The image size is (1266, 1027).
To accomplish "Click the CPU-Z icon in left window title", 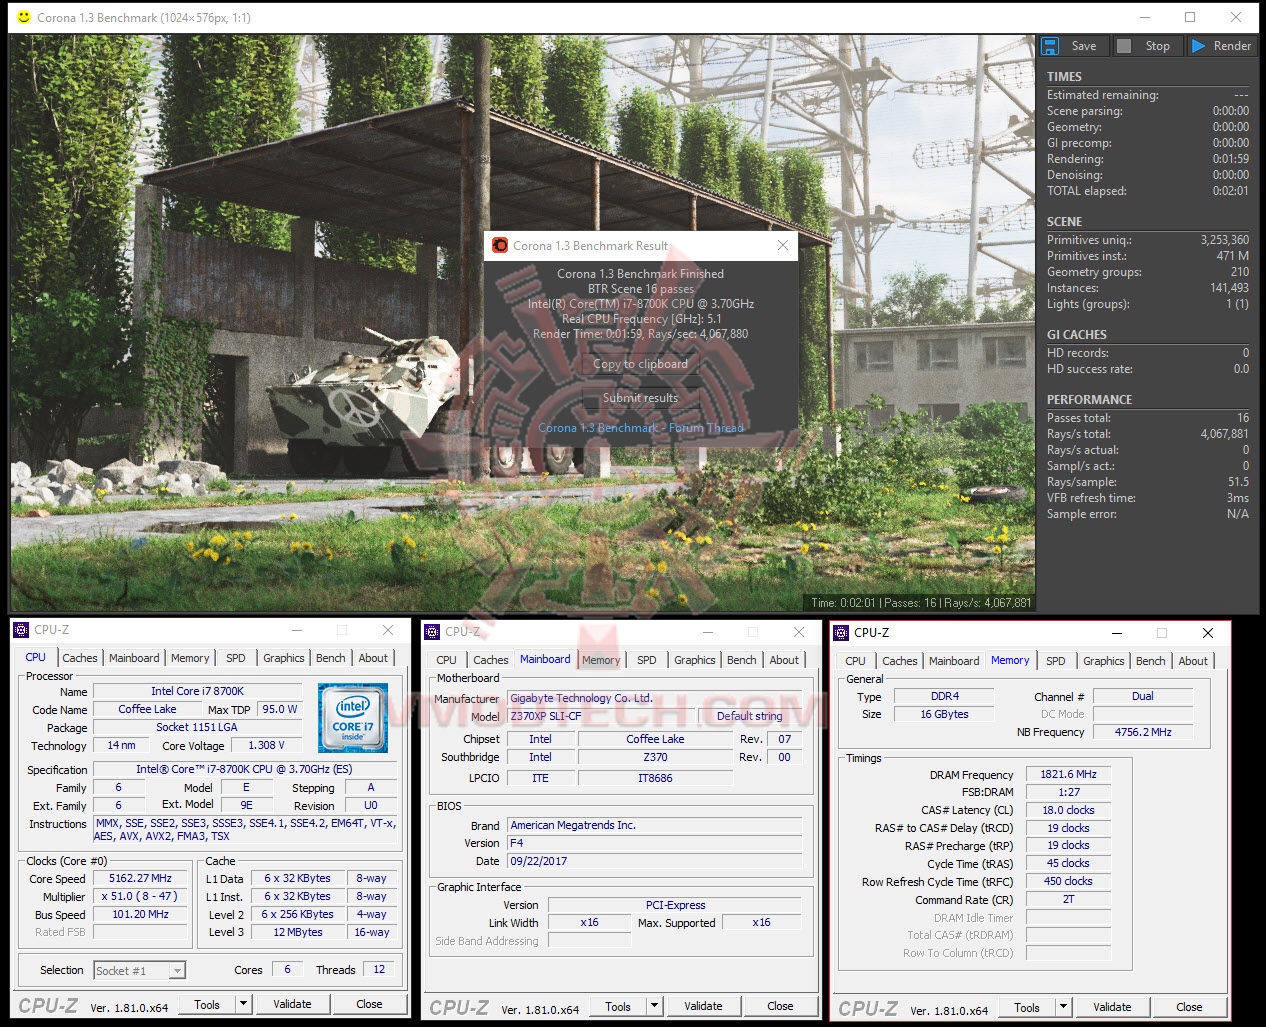I will tap(21, 630).
